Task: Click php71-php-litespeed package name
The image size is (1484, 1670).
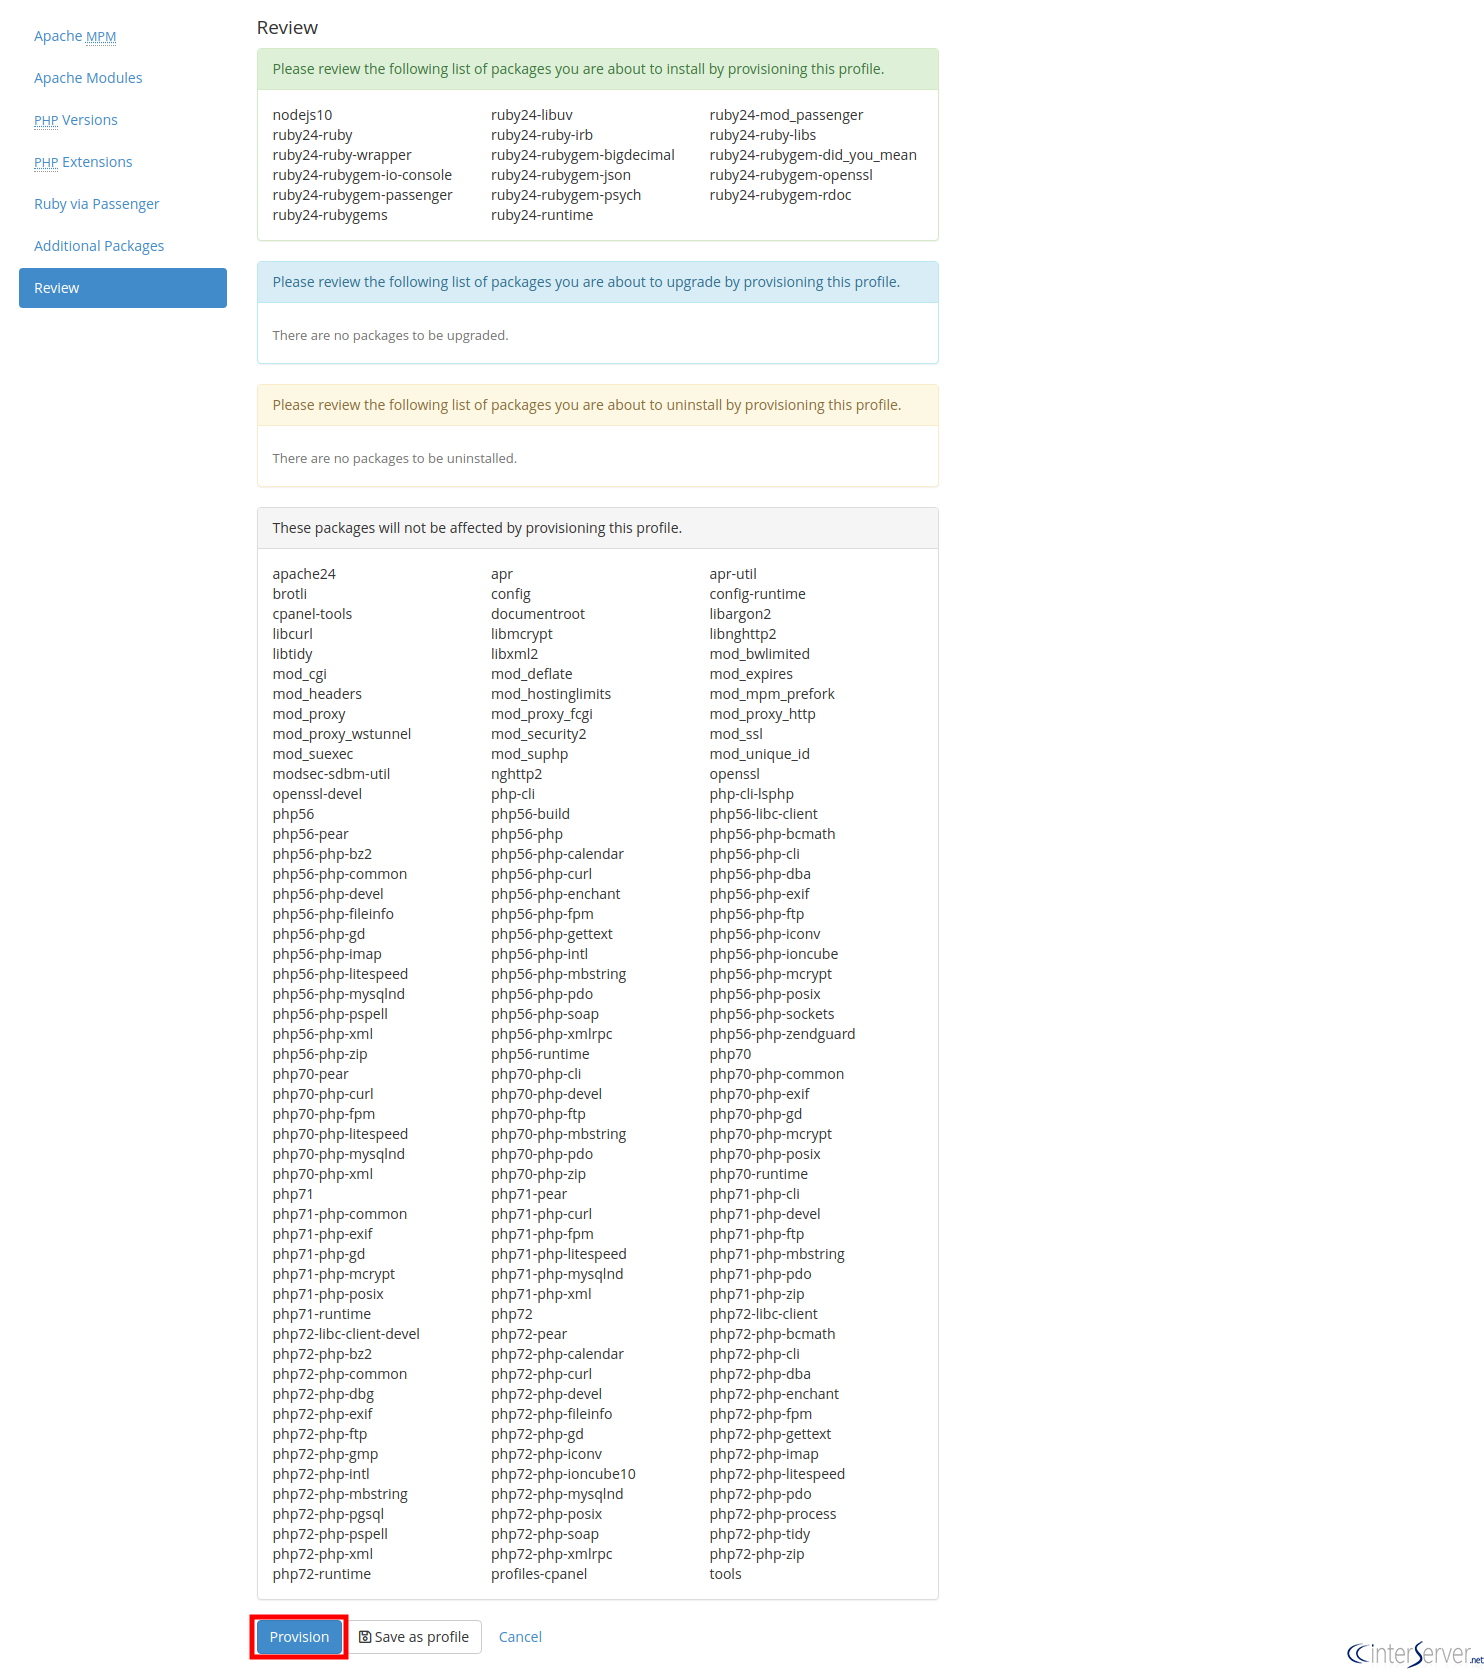Action: (x=559, y=1254)
